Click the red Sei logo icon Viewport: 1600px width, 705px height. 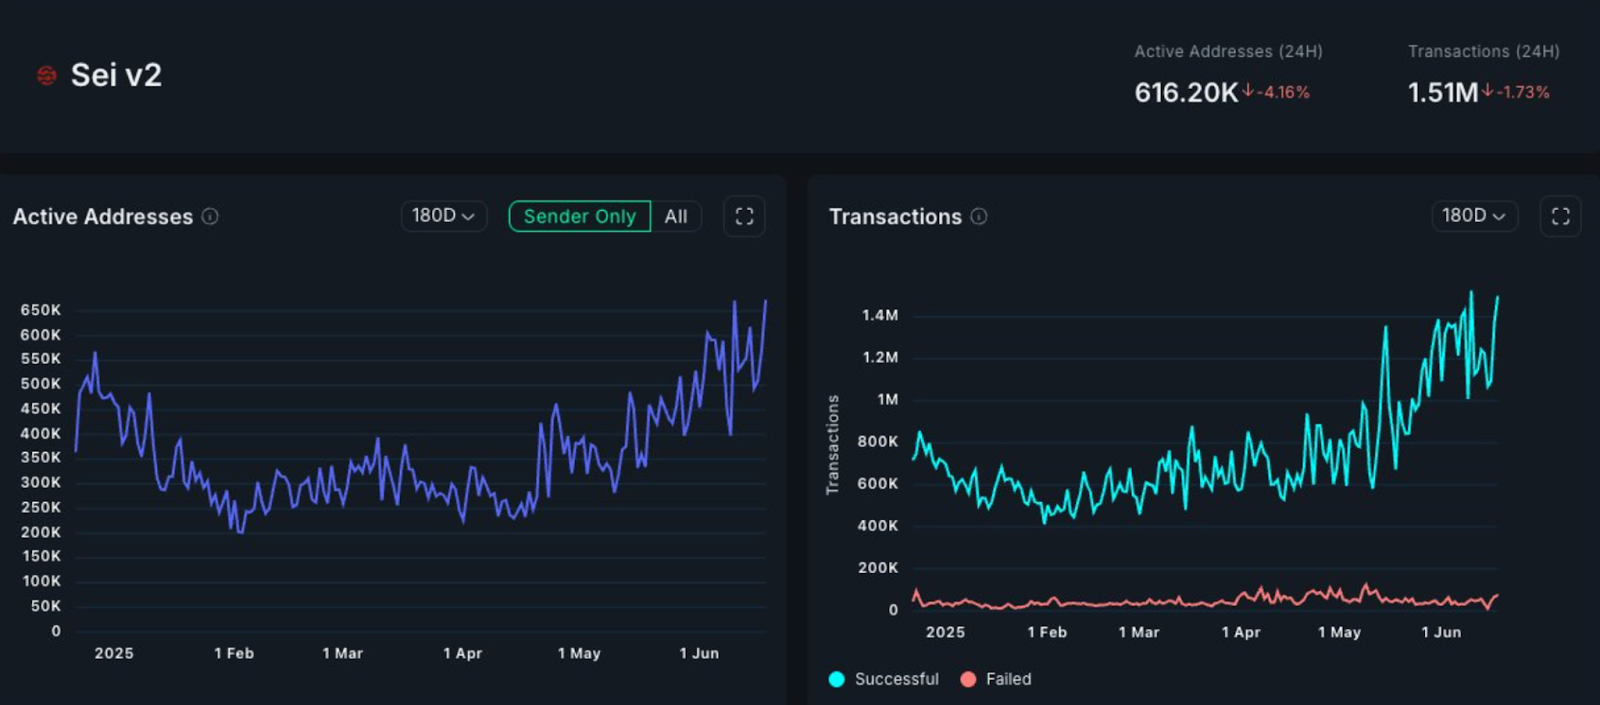pyautogui.click(x=46, y=75)
